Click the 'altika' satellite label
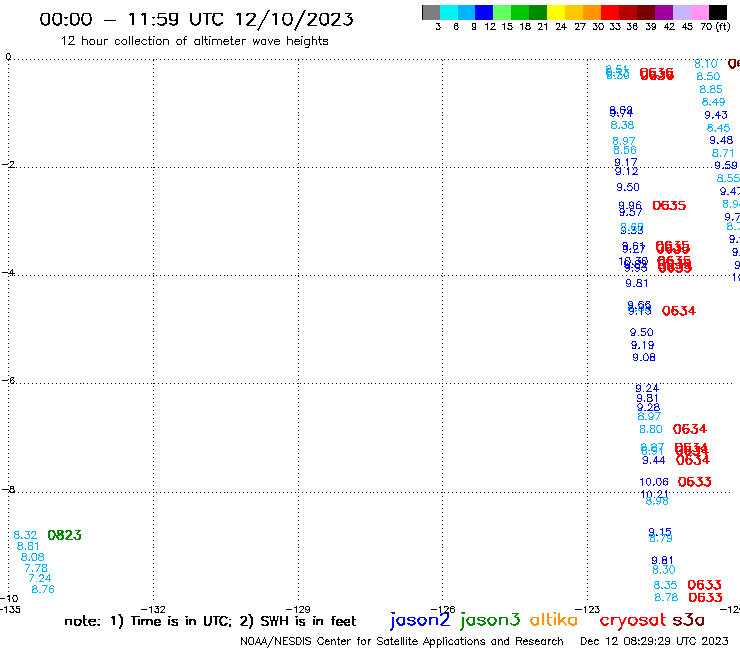This screenshot has height=650, width=740. coord(554,620)
